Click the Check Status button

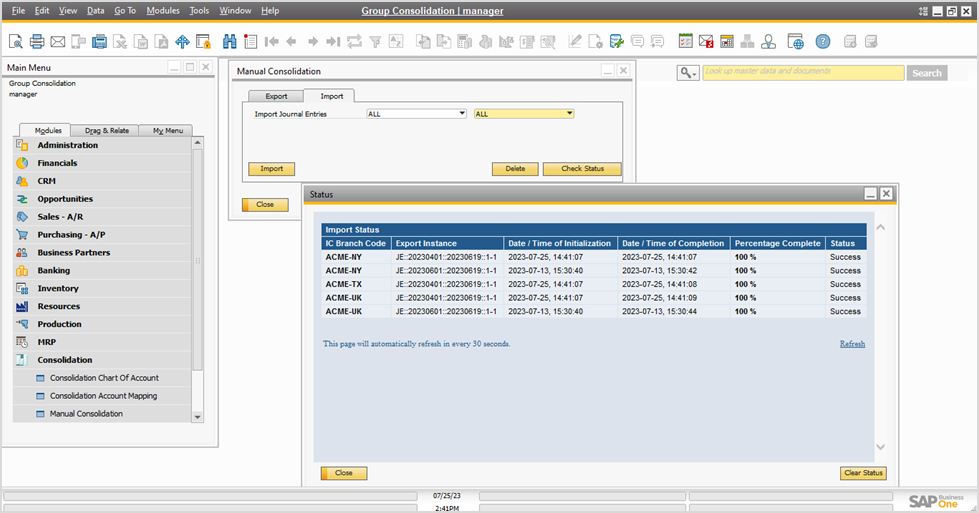click(x=582, y=169)
